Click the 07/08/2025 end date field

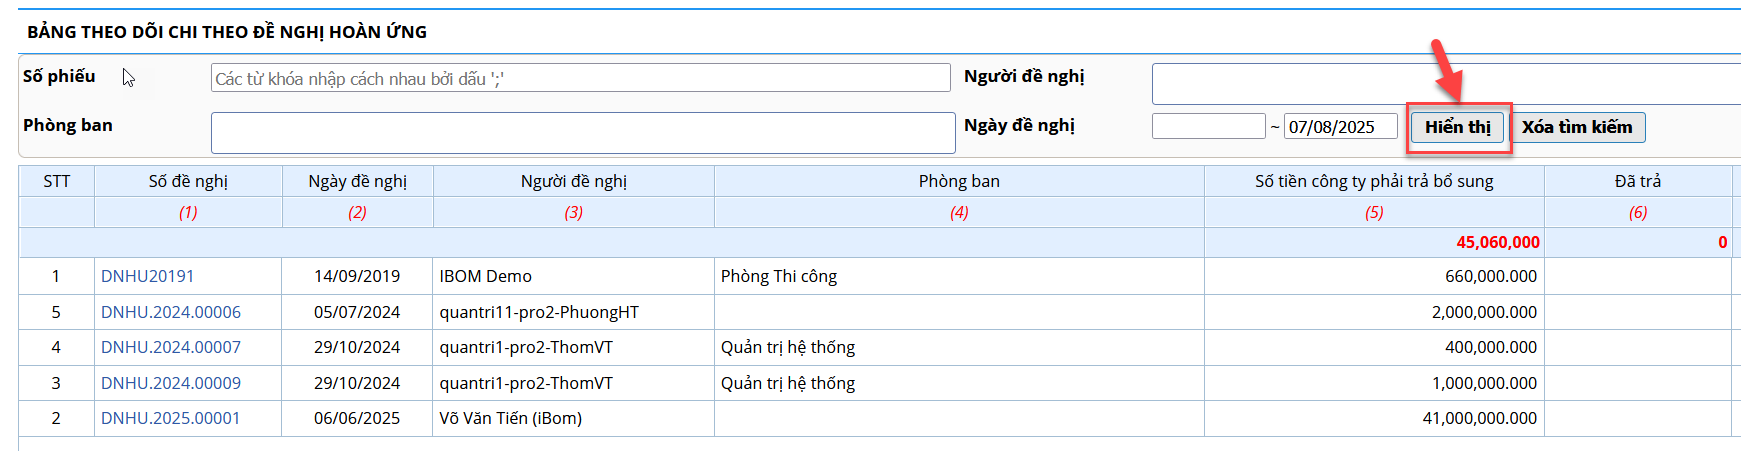coord(1340,126)
